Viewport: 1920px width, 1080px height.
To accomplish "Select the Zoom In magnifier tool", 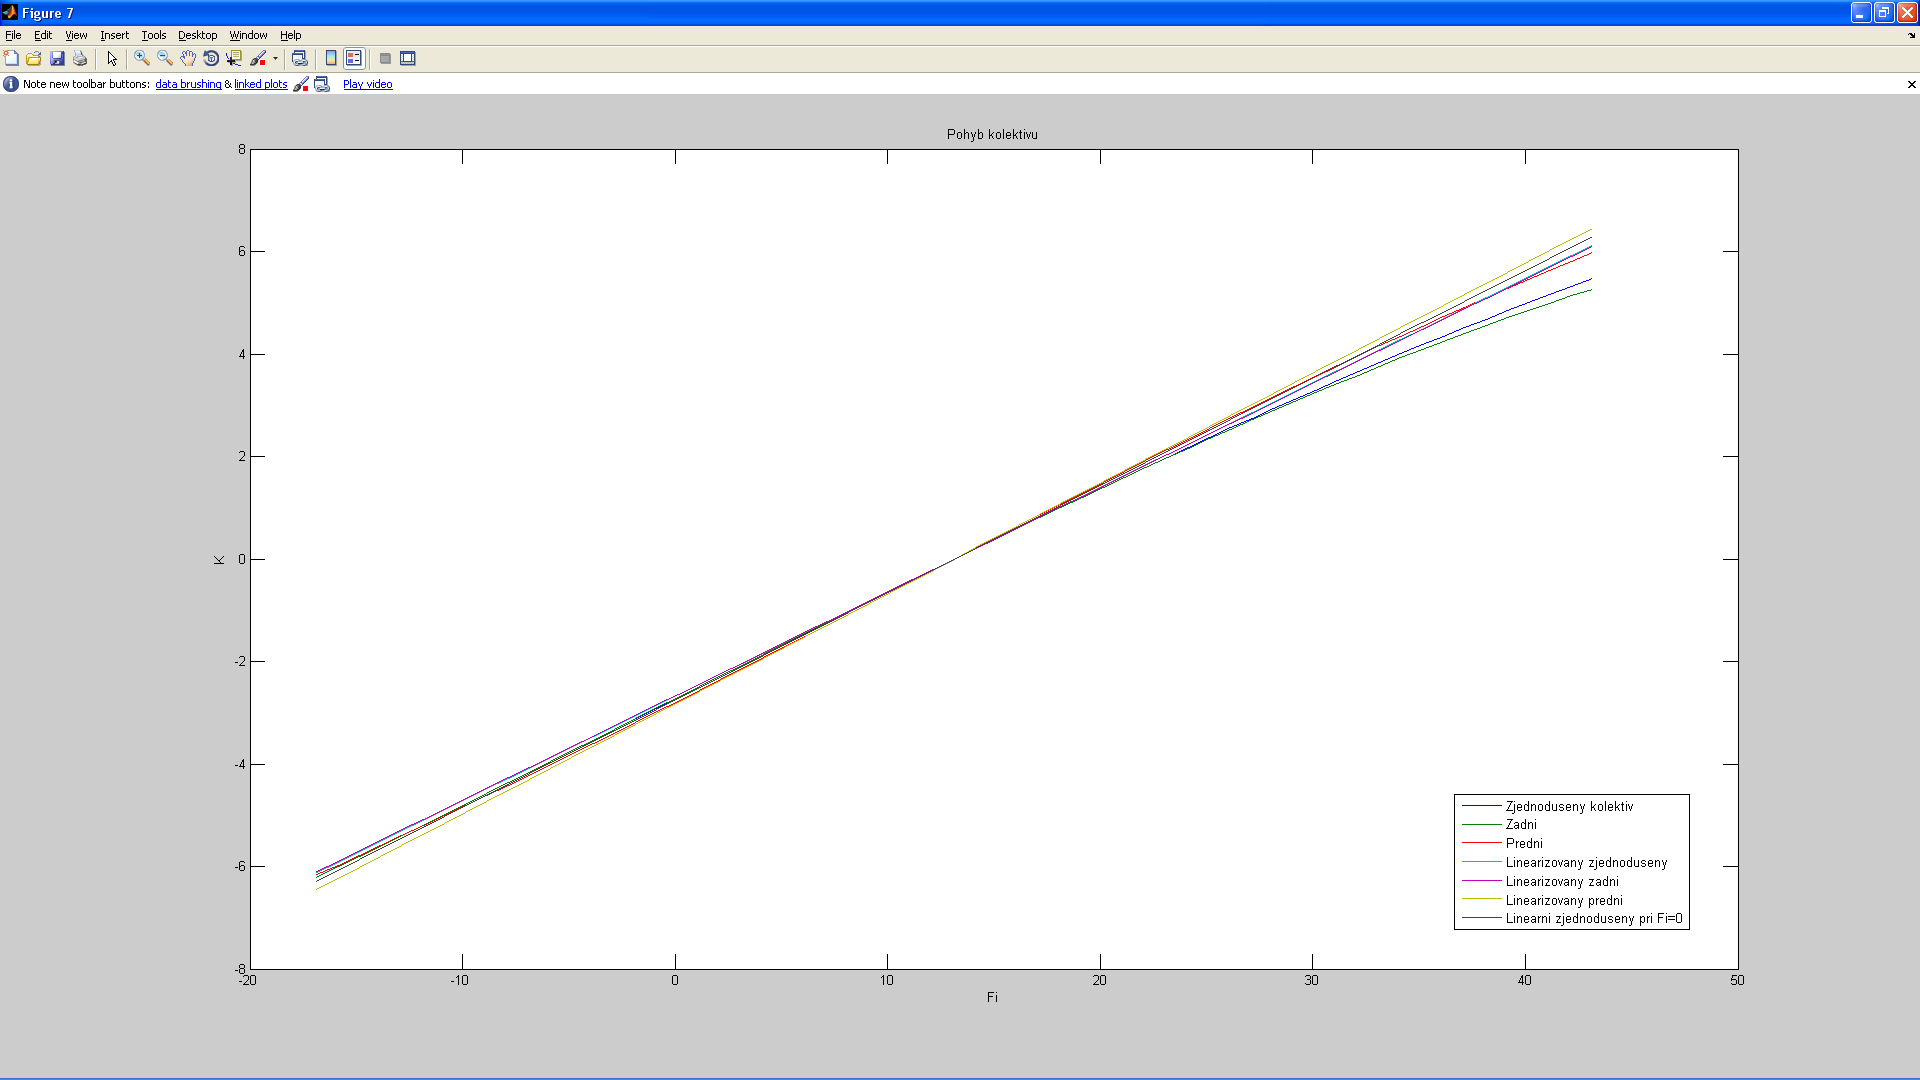I will pyautogui.click(x=142, y=58).
